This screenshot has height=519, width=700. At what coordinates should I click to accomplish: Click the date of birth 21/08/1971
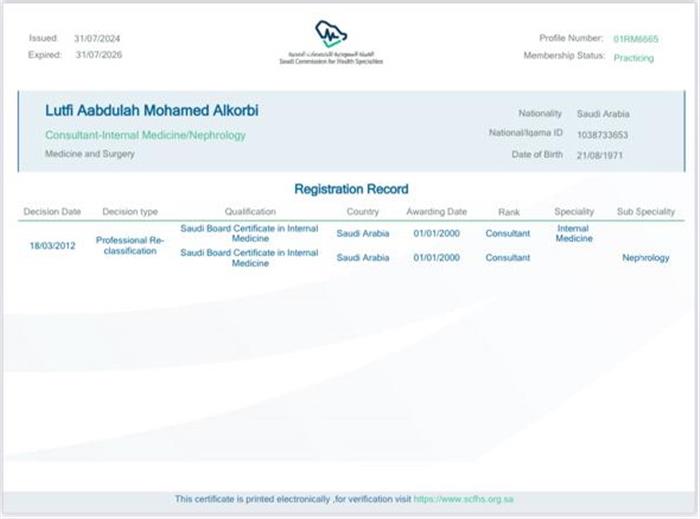point(599,155)
